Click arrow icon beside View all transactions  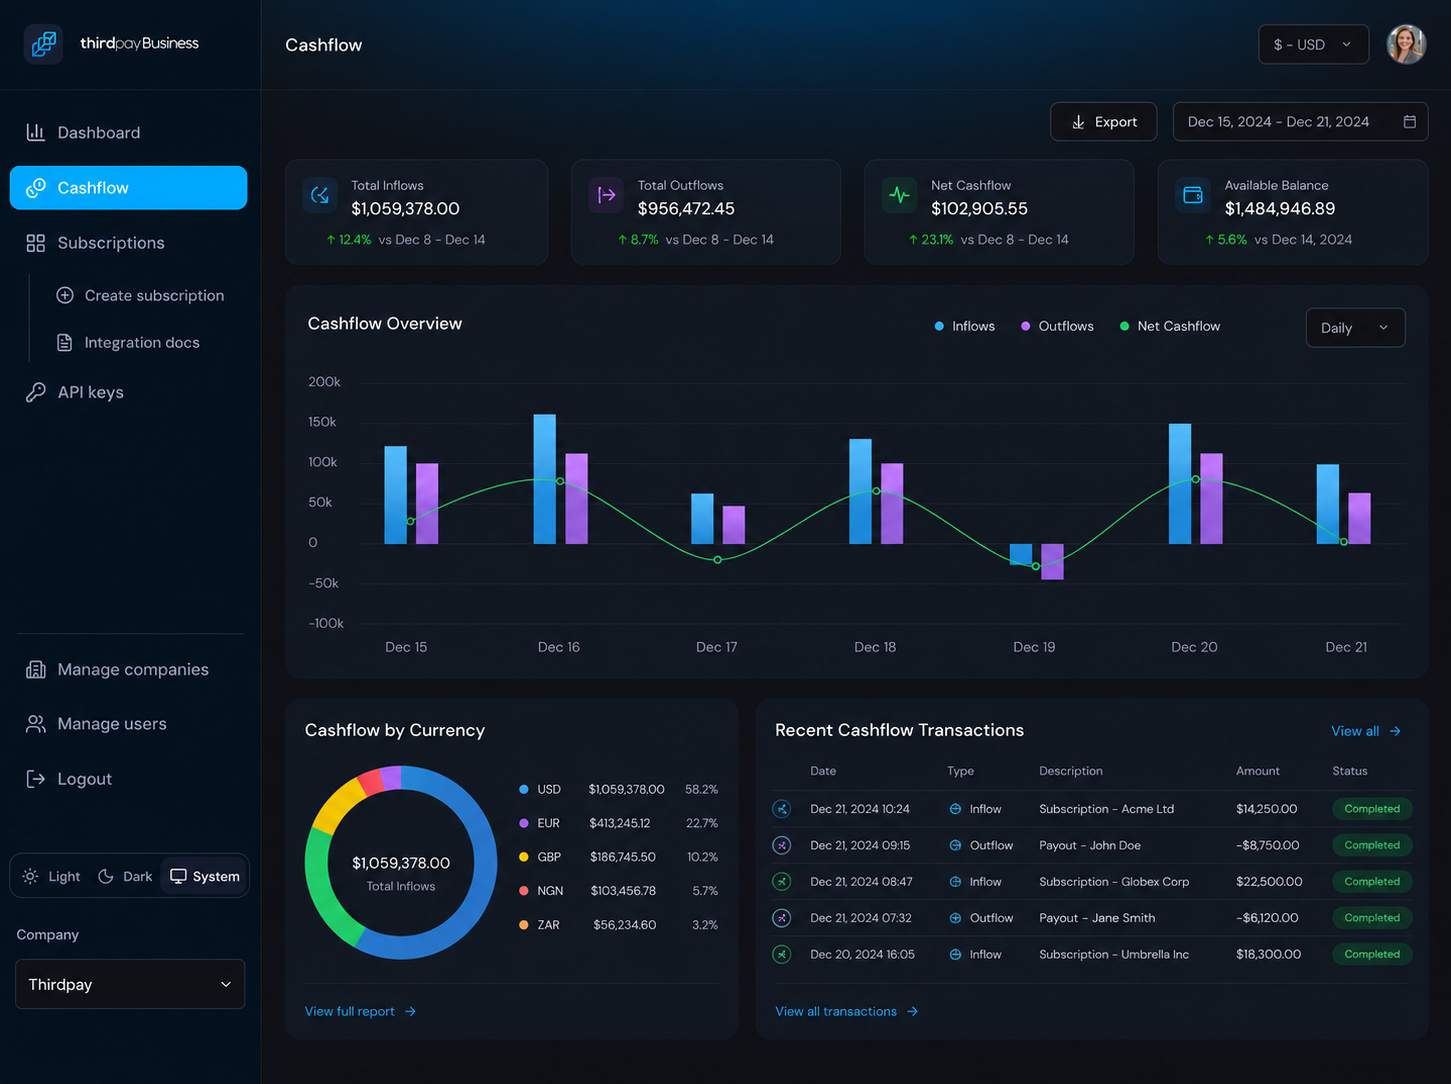pyautogui.click(x=912, y=1012)
